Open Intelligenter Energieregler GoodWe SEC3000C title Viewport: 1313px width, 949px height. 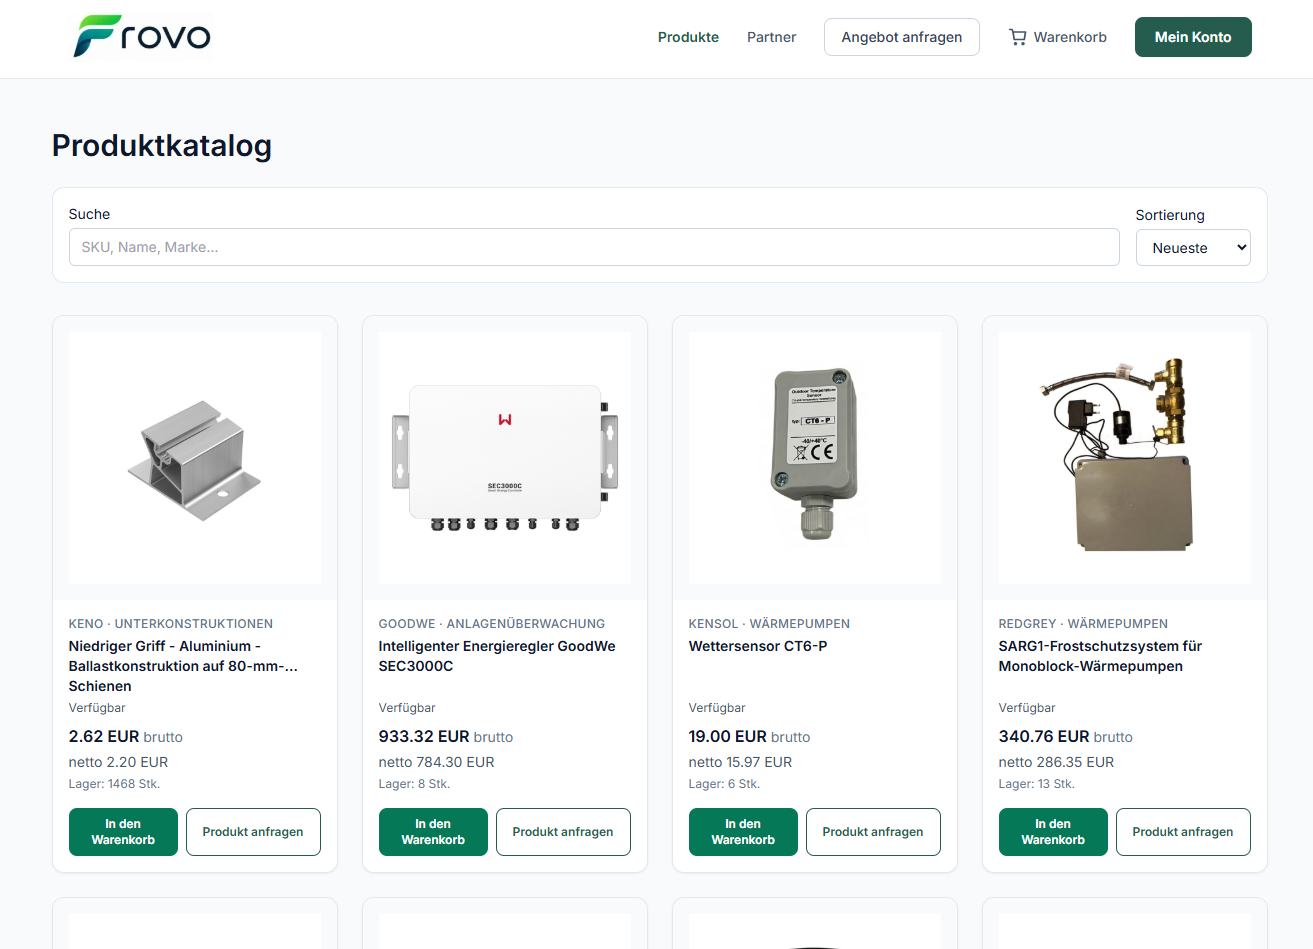tap(497, 656)
